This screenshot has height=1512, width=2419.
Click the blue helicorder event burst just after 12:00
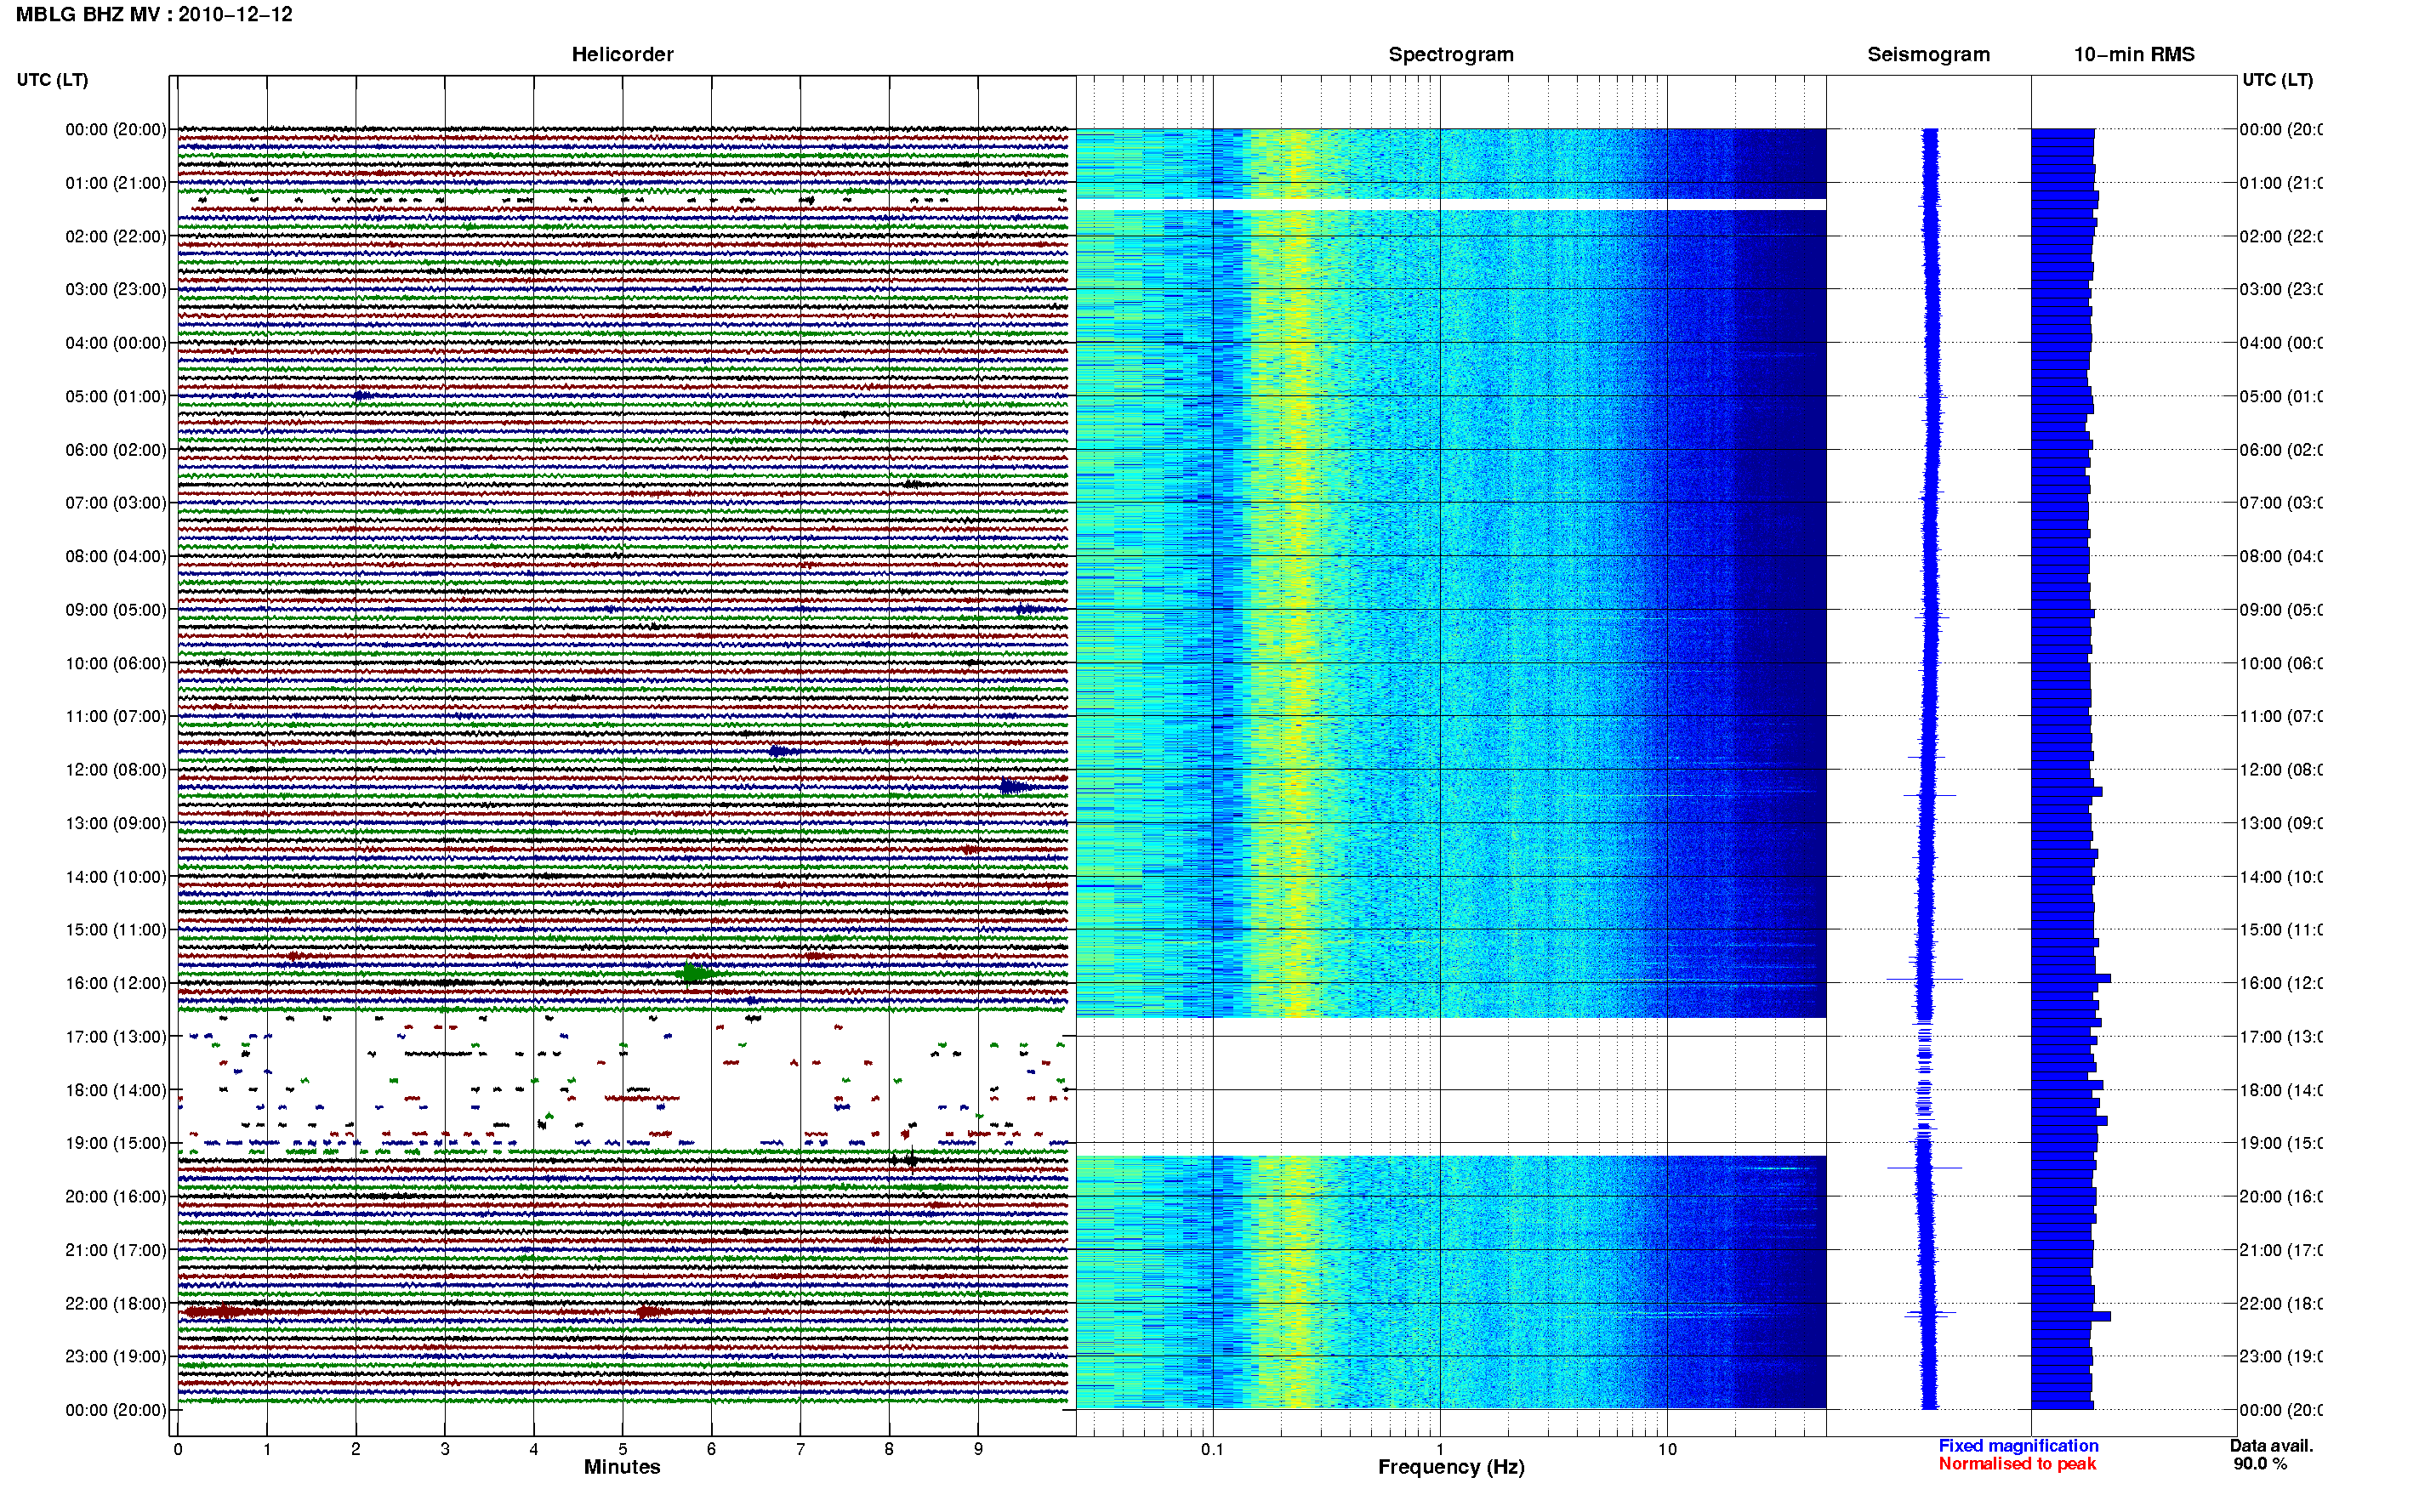pos(1015,787)
